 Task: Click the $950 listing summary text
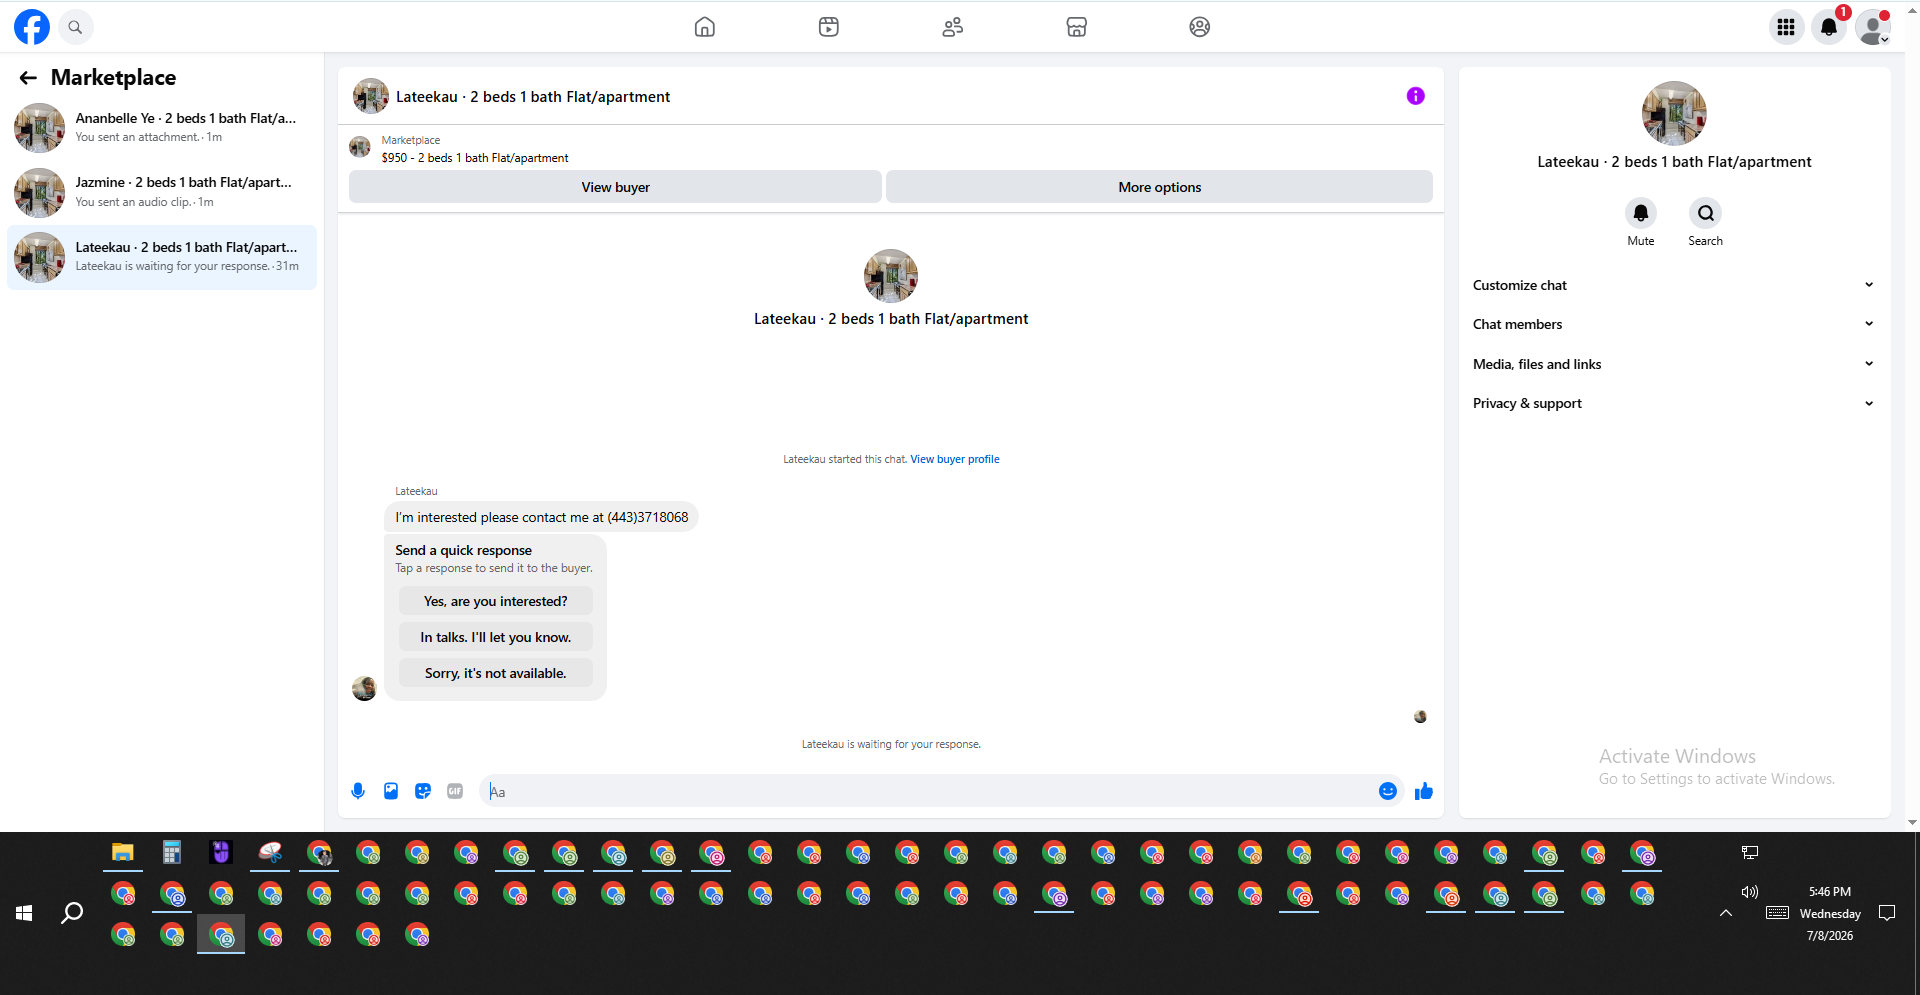[475, 158]
